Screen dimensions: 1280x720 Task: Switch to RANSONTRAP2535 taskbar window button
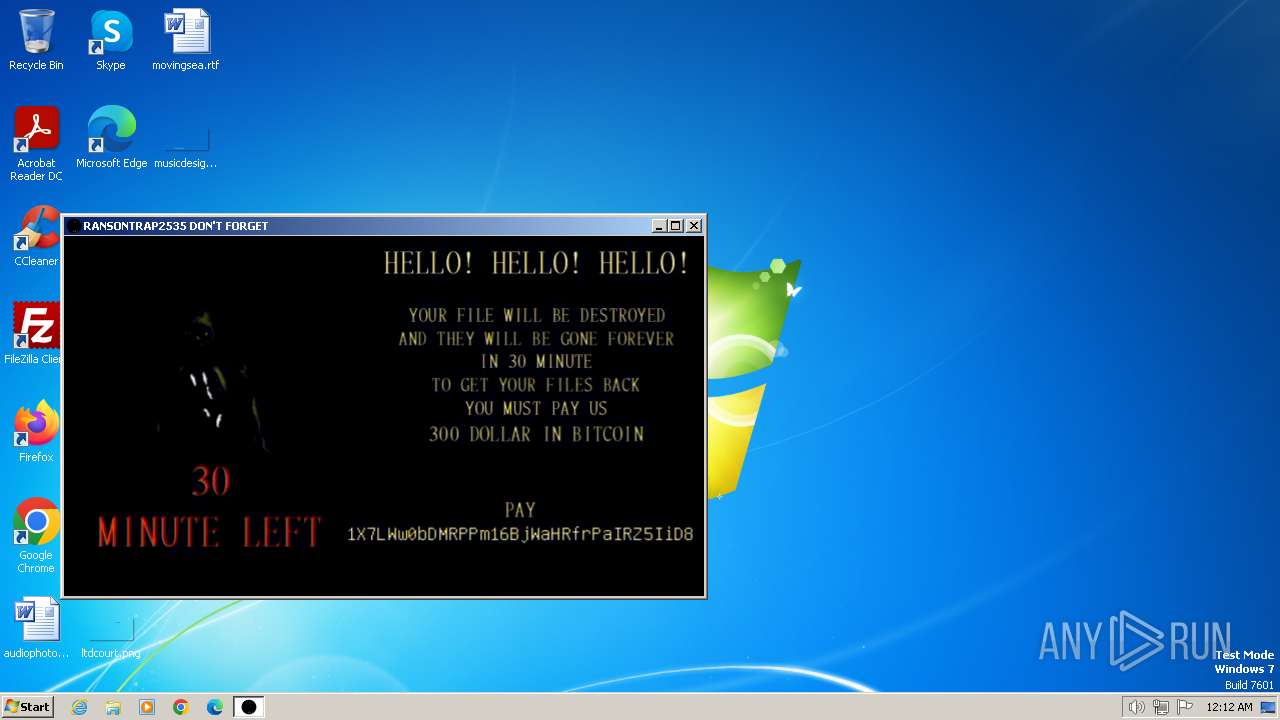tap(249, 707)
